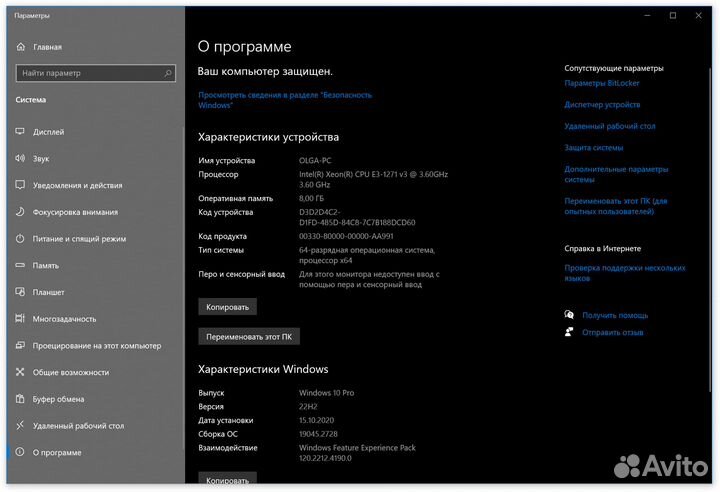720x492 pixels.
Task: Click the Характеристики устройства heading
Action: pyautogui.click(x=269, y=137)
